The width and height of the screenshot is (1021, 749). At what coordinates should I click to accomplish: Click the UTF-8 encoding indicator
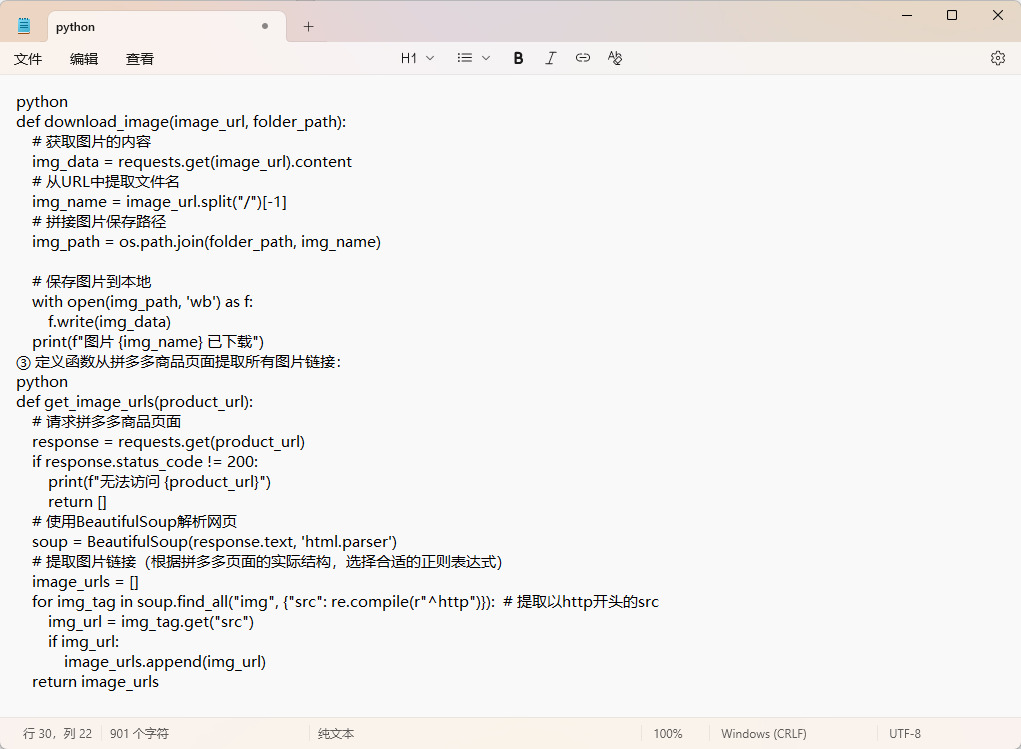(905, 734)
